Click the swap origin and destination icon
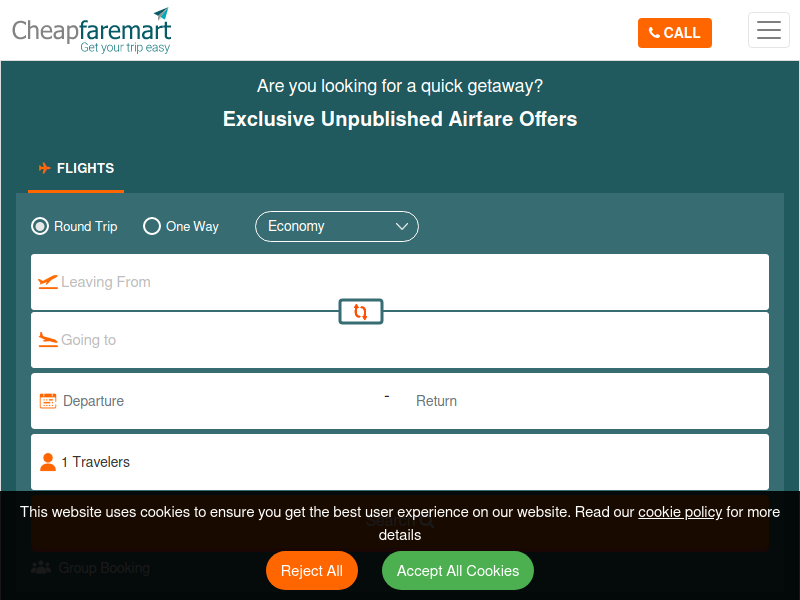 coord(361,312)
